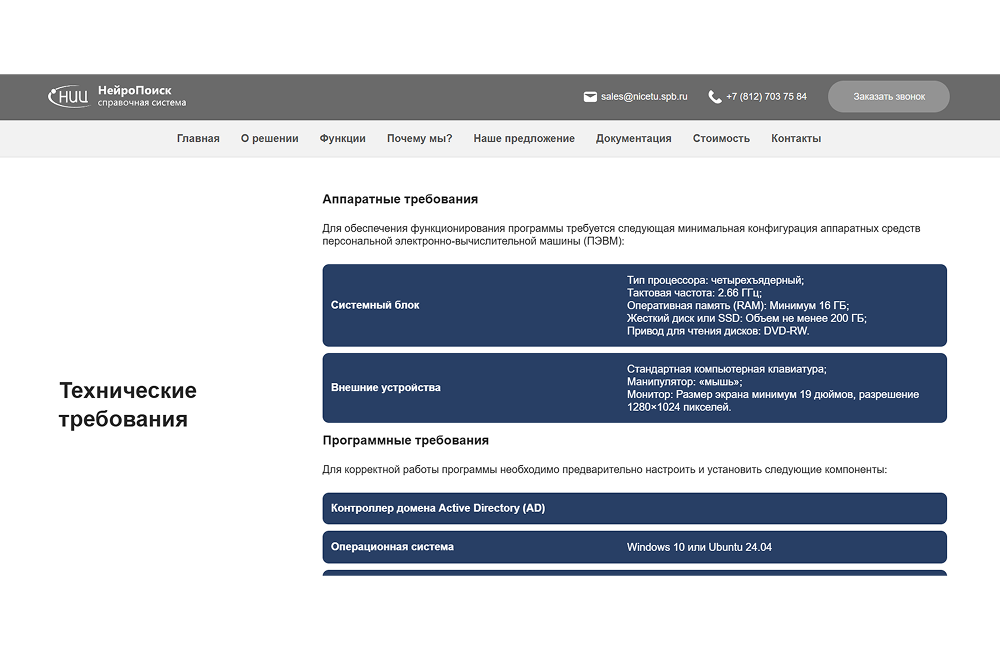Navigate to Наше предложение
Screen dimensions: 1000x650
(524, 138)
